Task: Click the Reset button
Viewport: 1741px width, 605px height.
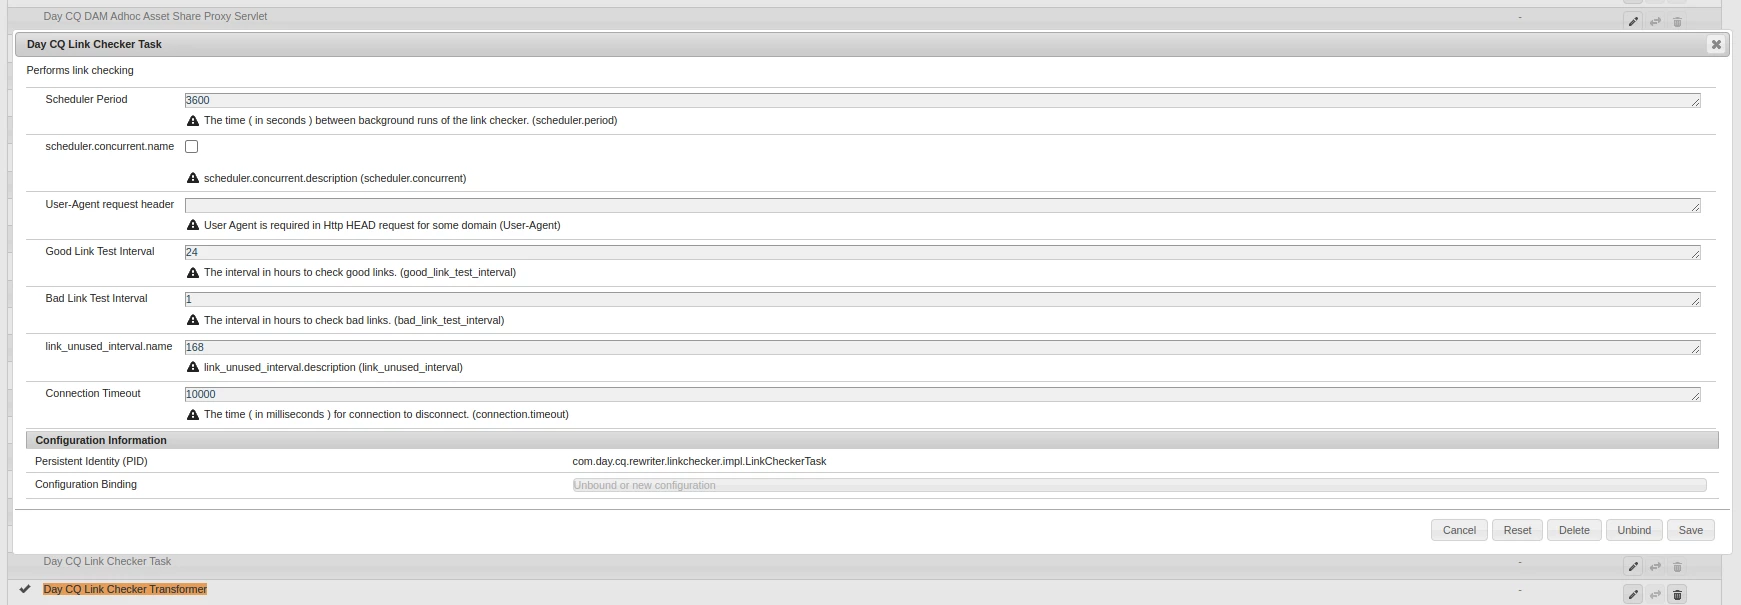Action: coord(1517,530)
